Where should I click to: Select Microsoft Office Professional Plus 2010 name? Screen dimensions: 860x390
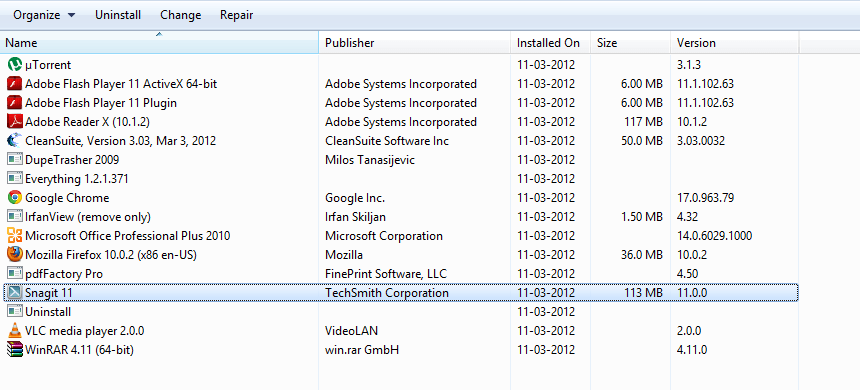point(128,236)
